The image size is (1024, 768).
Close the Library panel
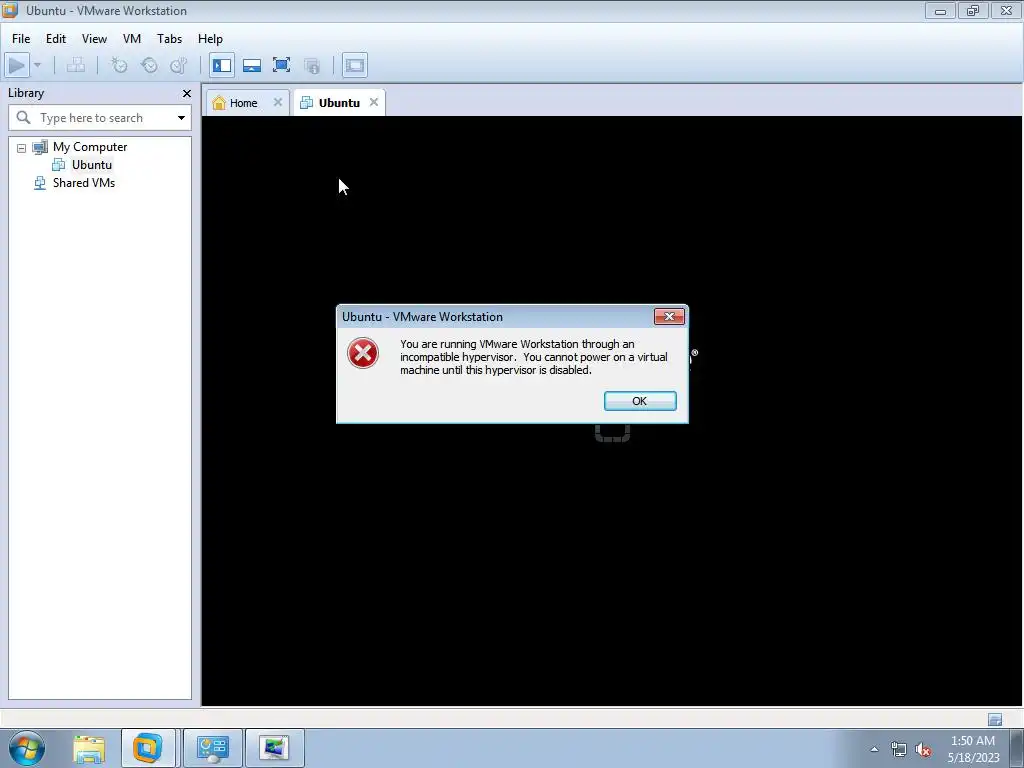click(x=187, y=93)
